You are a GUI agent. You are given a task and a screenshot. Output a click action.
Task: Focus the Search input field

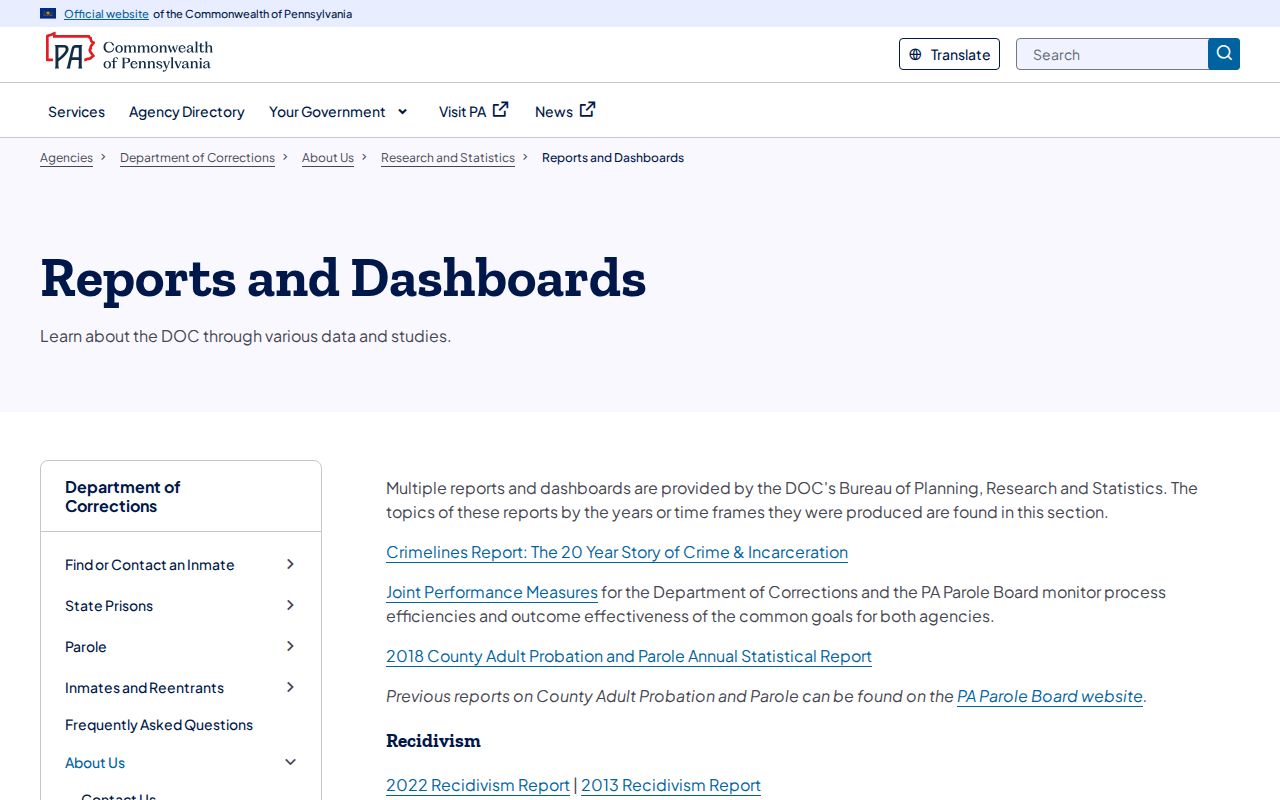tap(1112, 54)
